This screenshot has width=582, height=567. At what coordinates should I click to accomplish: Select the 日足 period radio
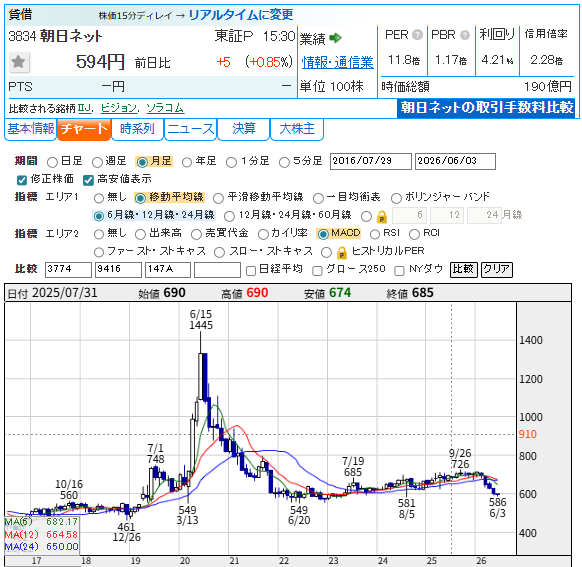52,162
